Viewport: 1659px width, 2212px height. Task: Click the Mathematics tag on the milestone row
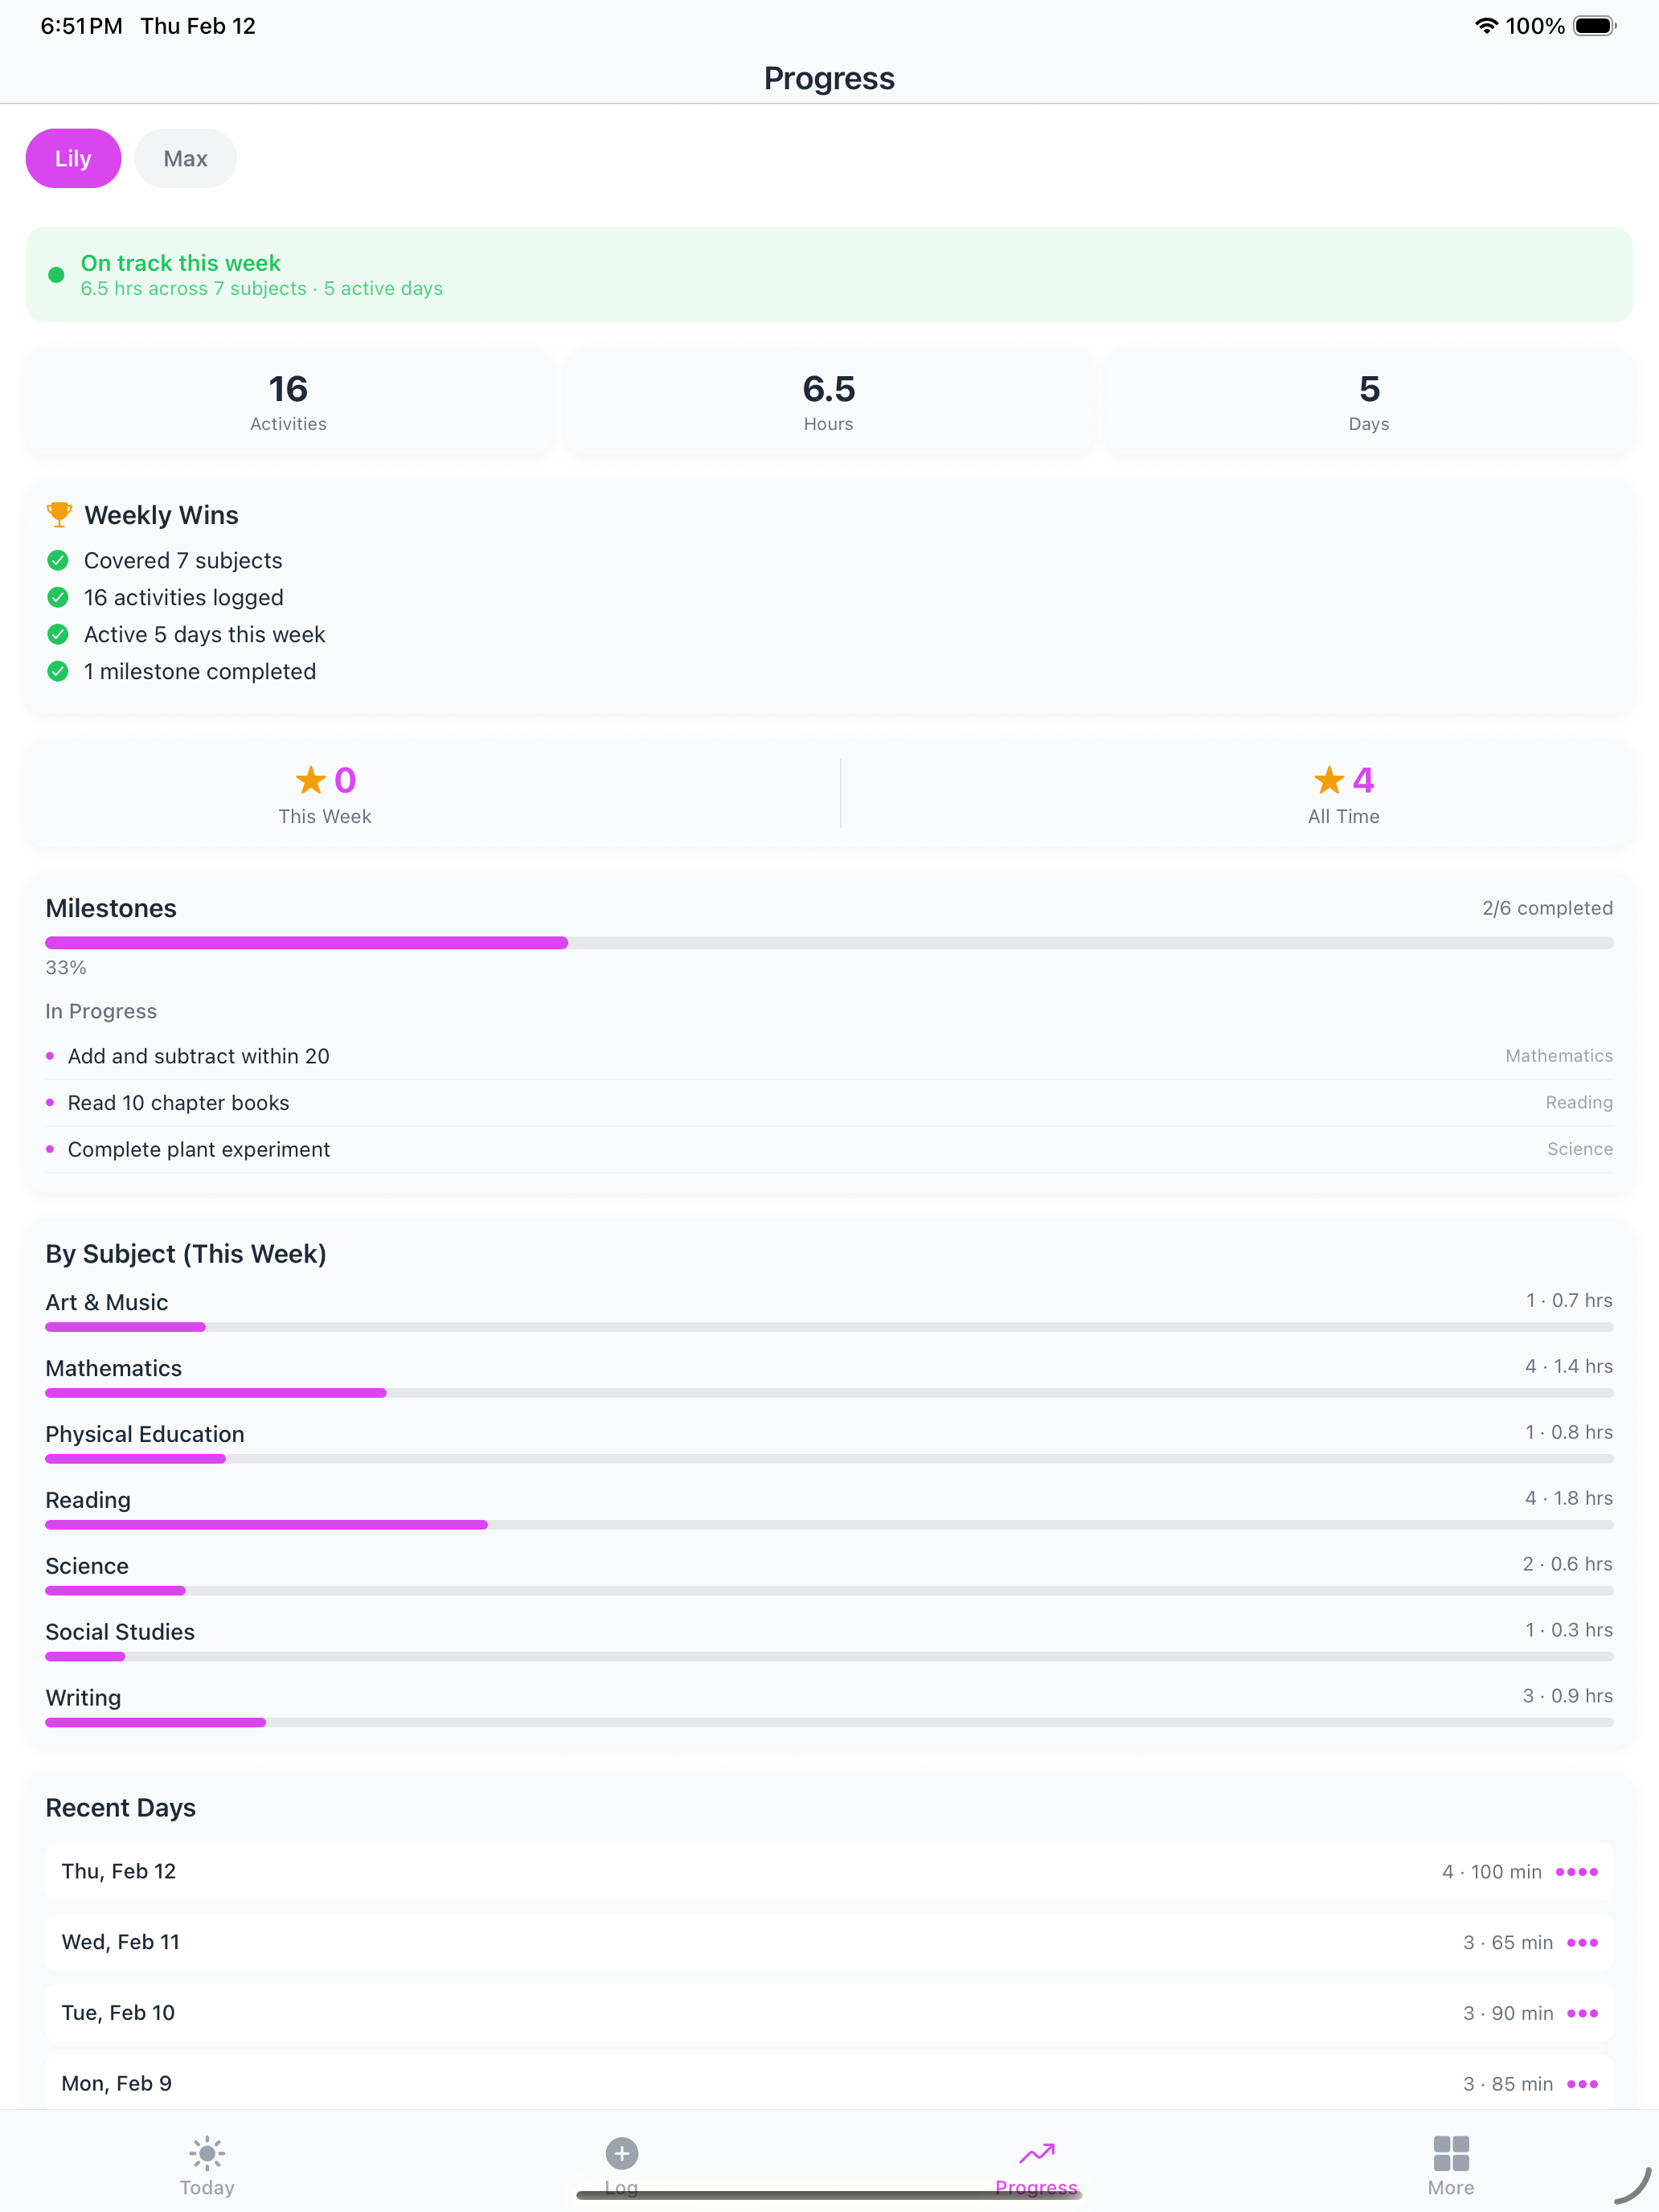point(1559,1056)
